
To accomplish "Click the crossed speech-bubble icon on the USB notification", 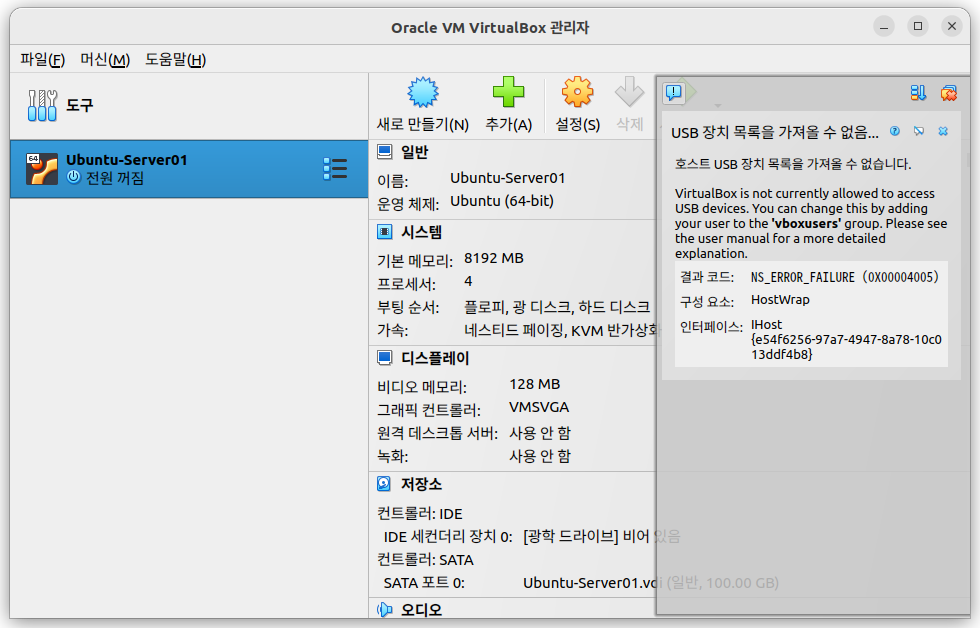I will (x=919, y=131).
